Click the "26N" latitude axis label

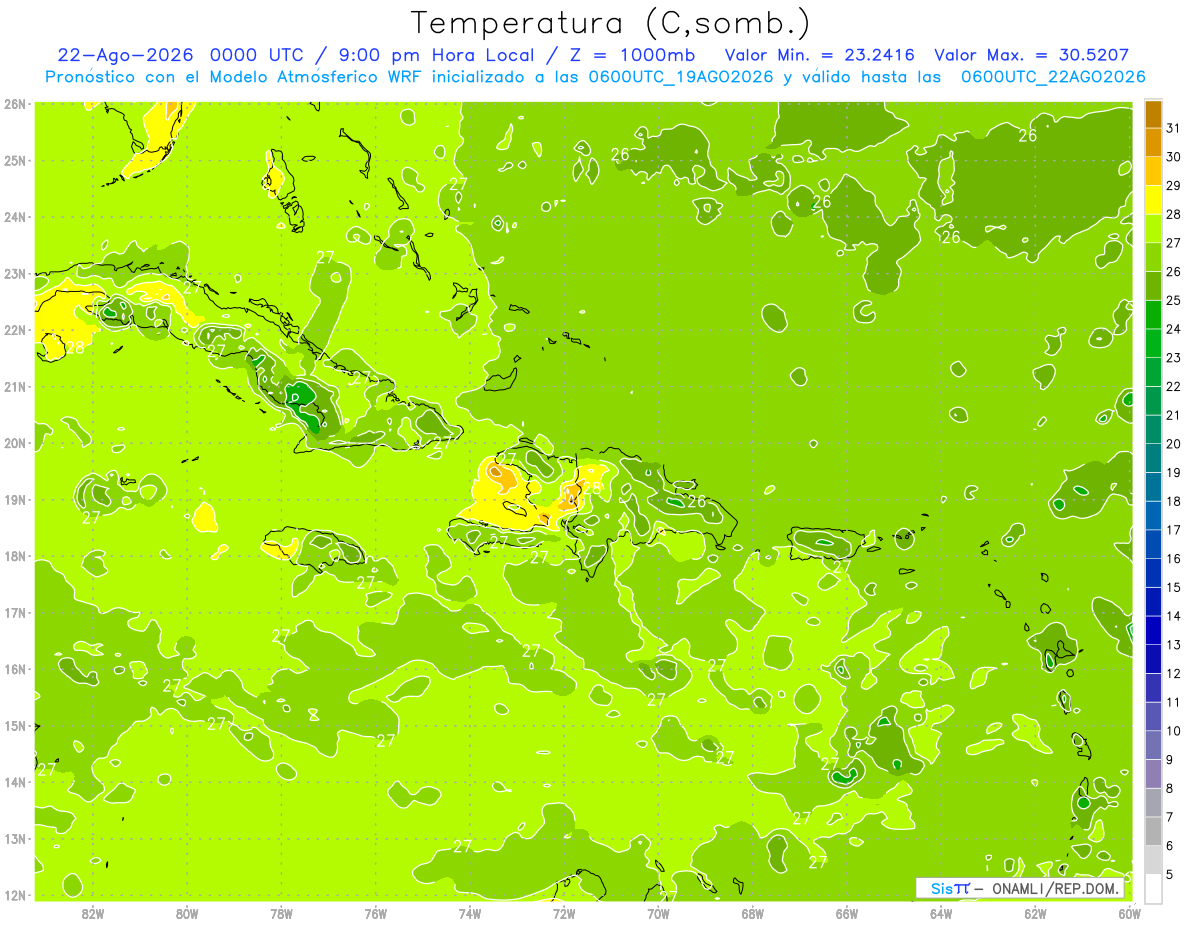[x=15, y=104]
